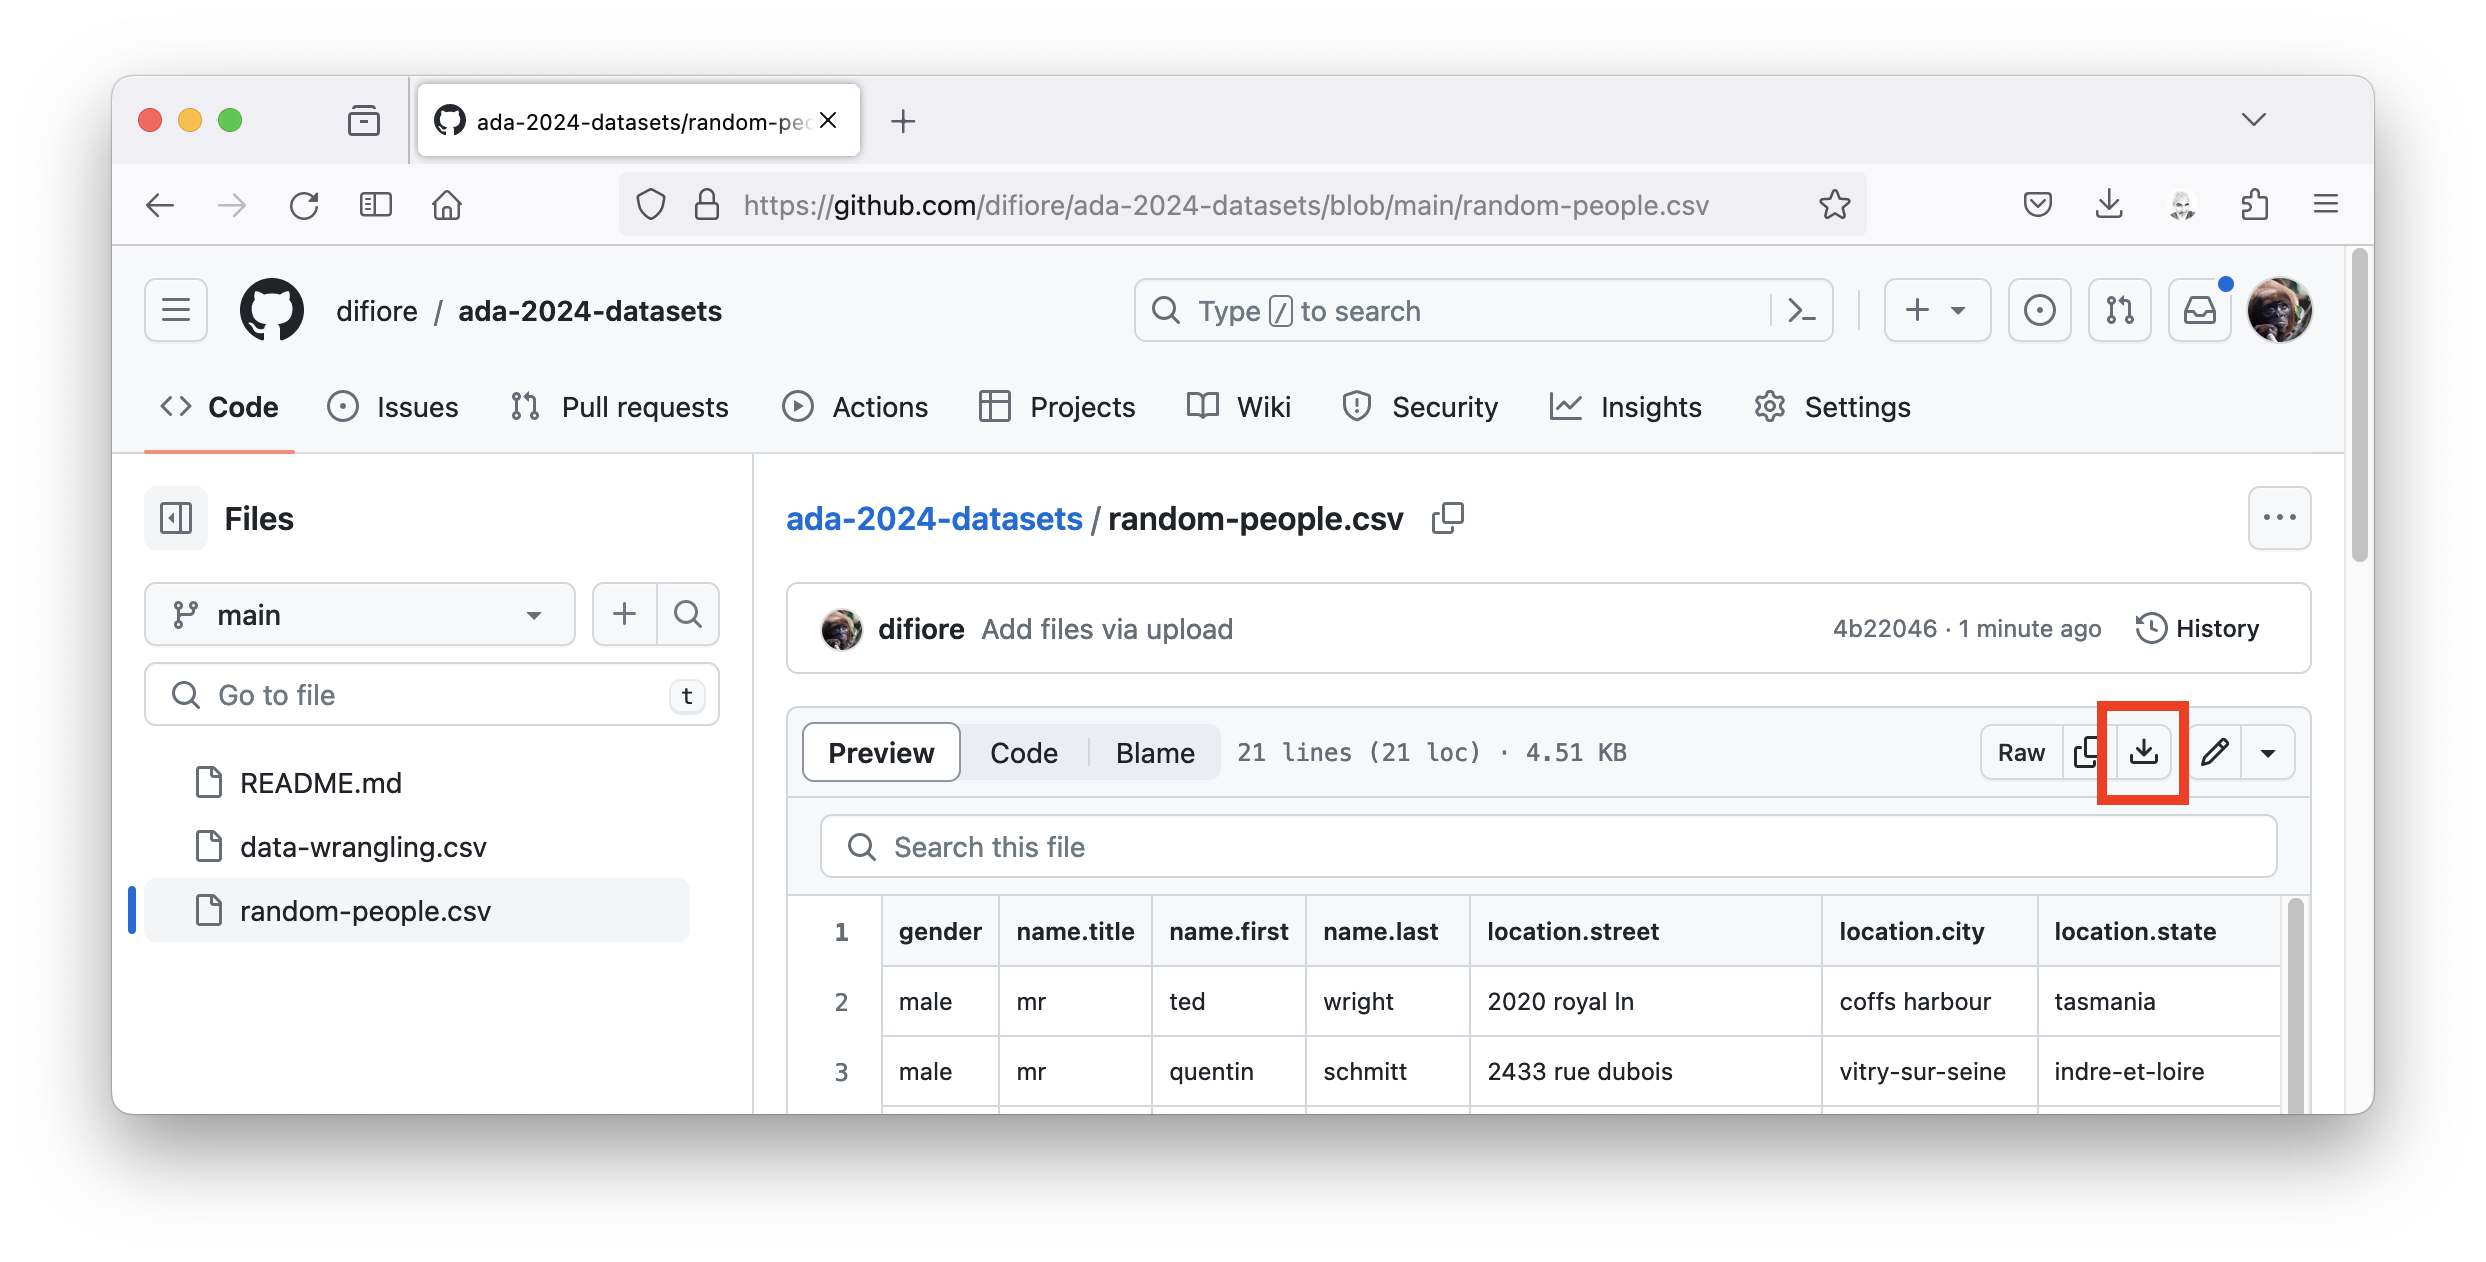Open notifications inbox icon
2486x1262 pixels.
[2199, 311]
